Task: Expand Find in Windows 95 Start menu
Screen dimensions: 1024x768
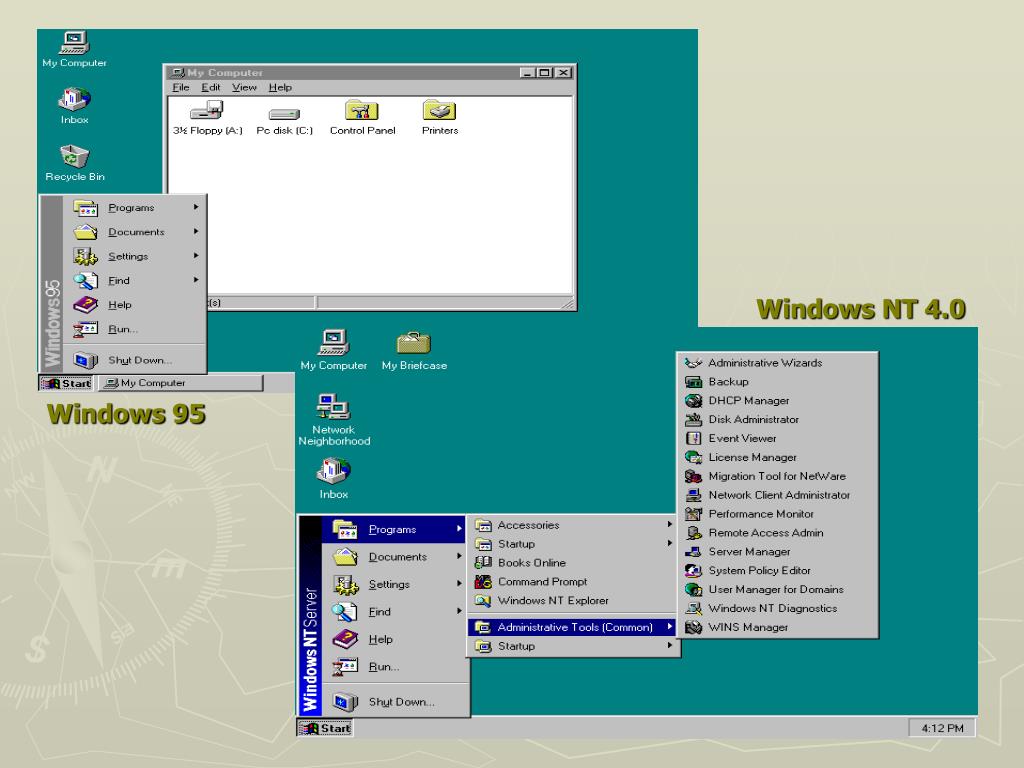Action: point(134,280)
